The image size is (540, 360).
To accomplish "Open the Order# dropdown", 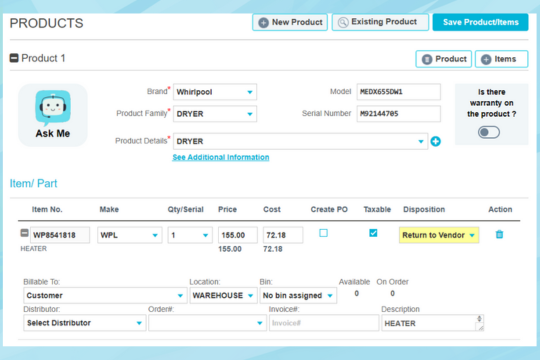I will point(207,323).
